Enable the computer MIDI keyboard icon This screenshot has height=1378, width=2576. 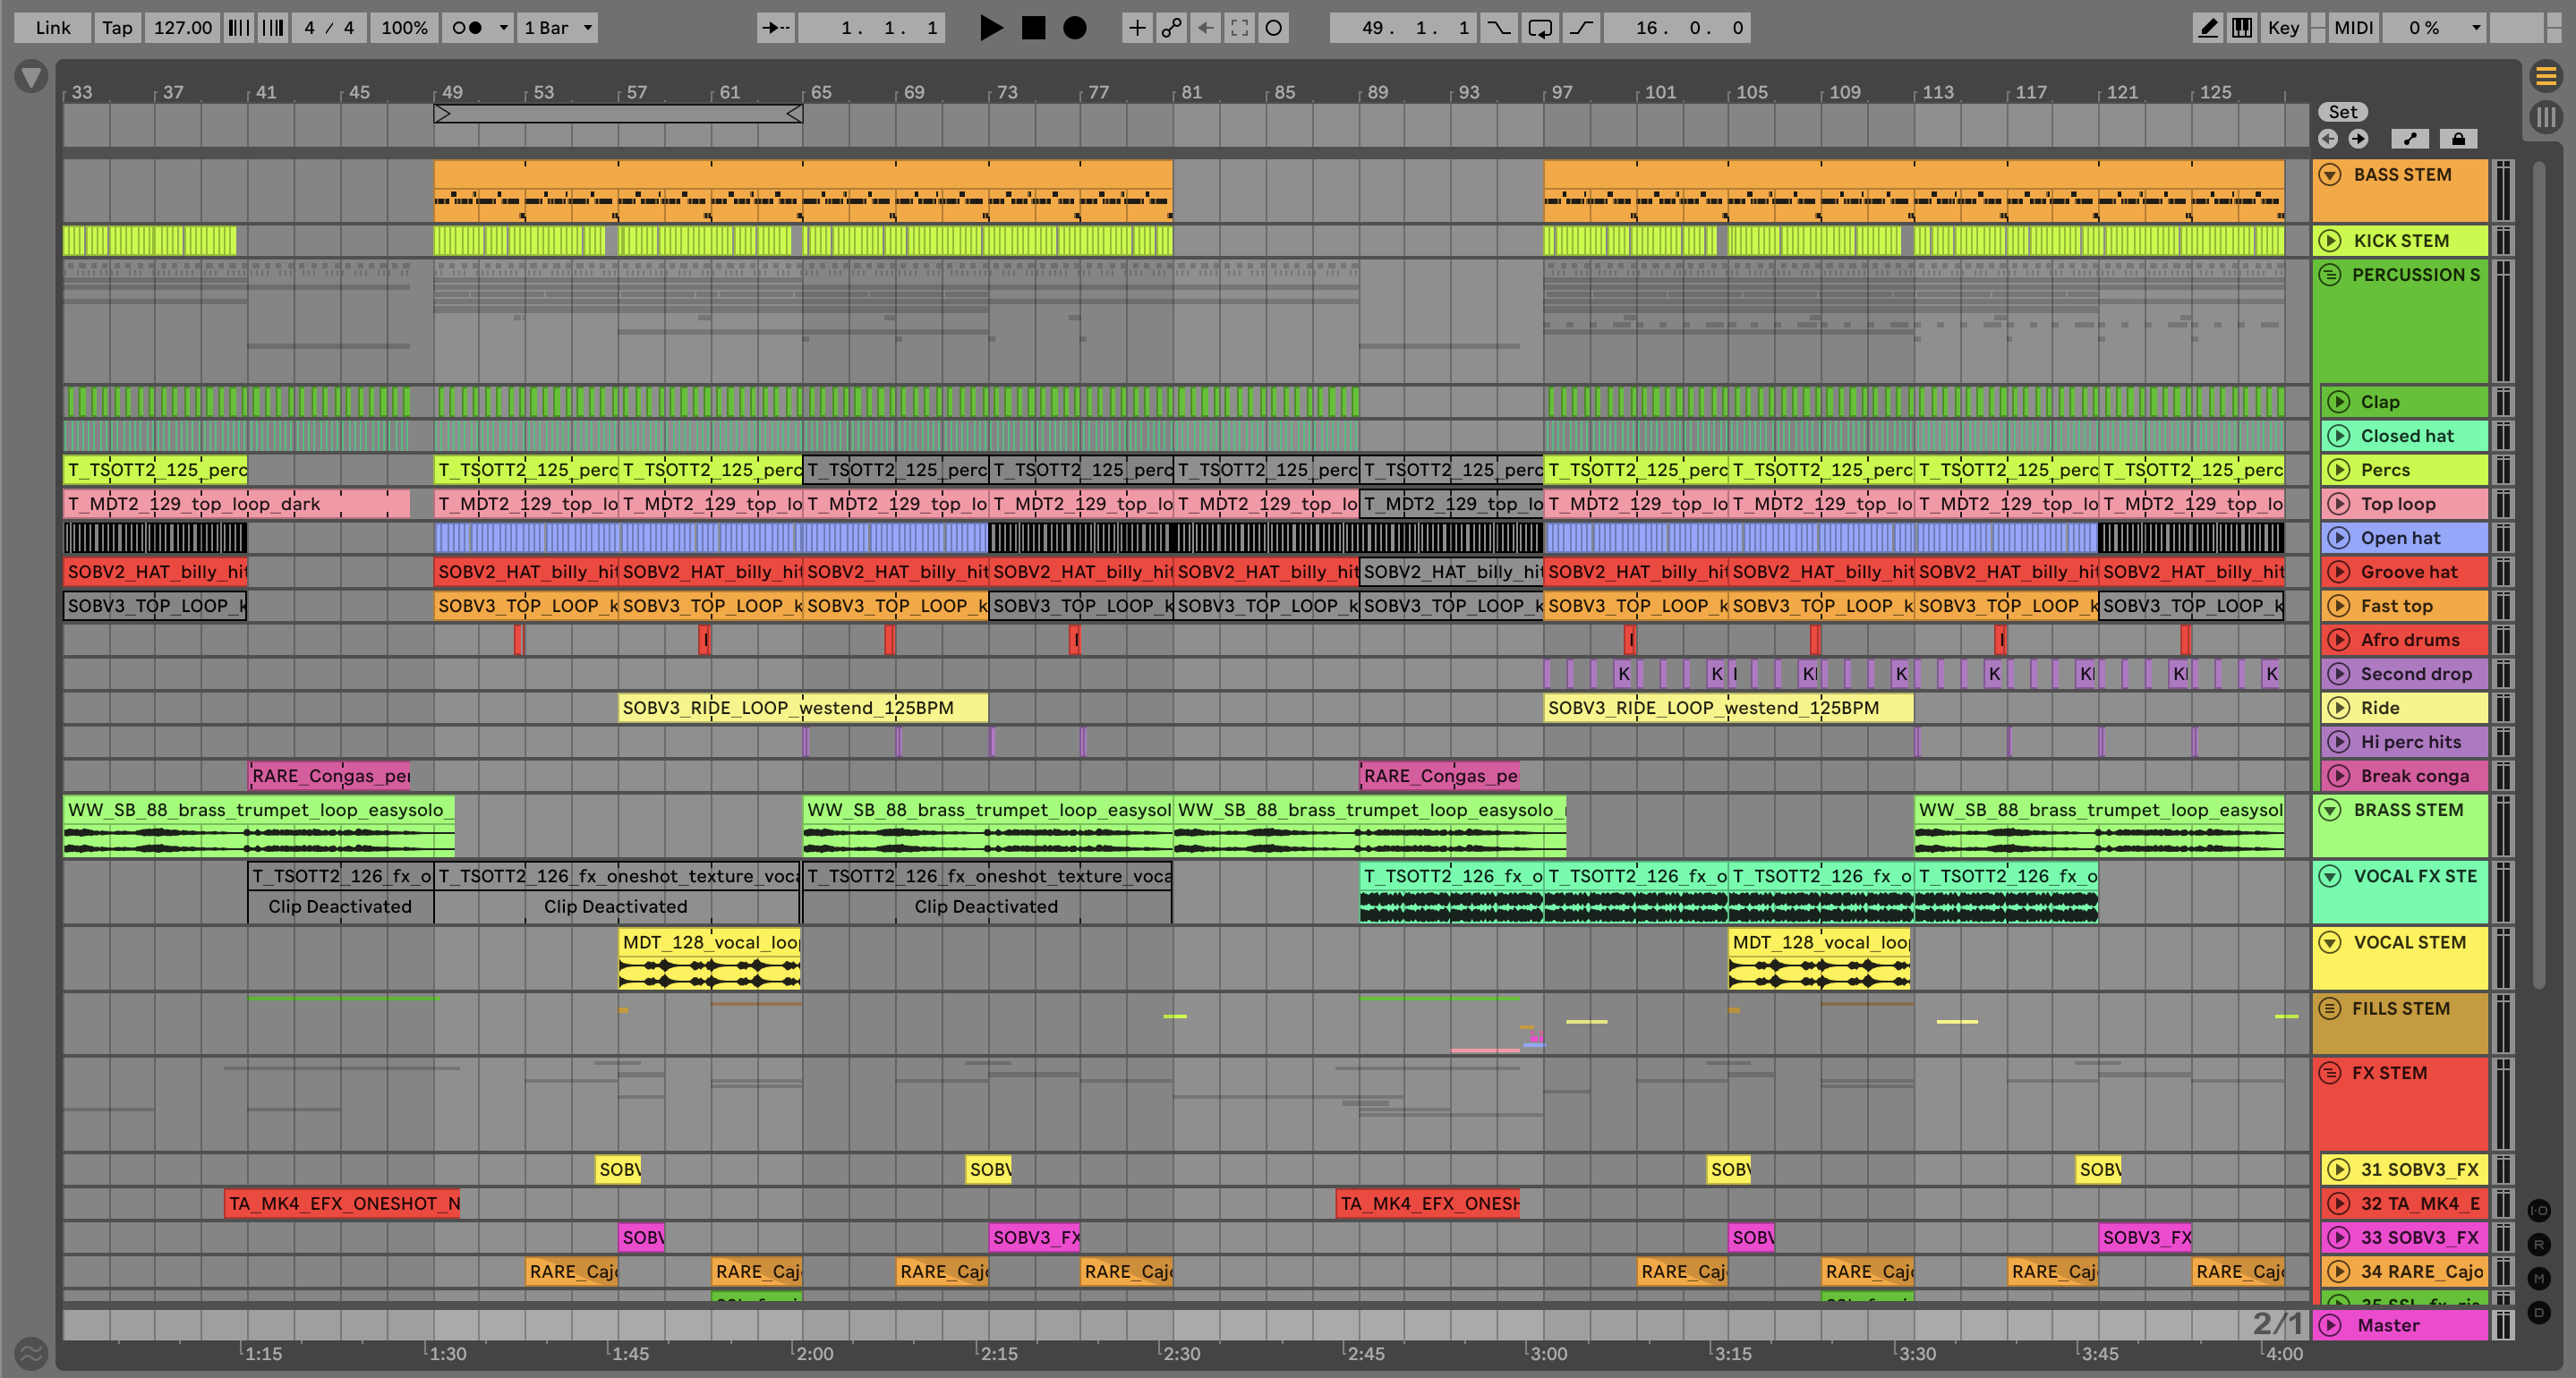pos(2242,28)
